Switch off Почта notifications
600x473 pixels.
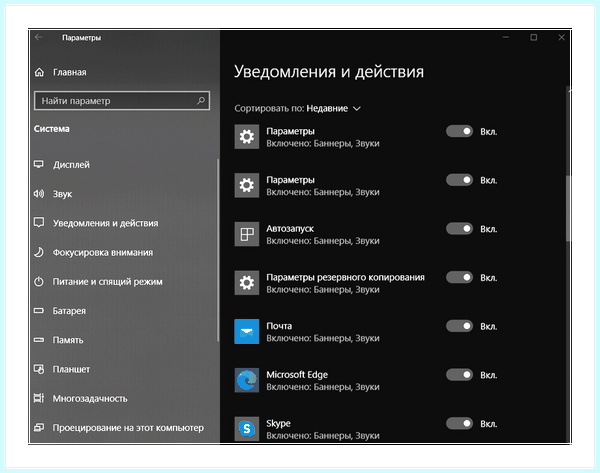tap(460, 326)
